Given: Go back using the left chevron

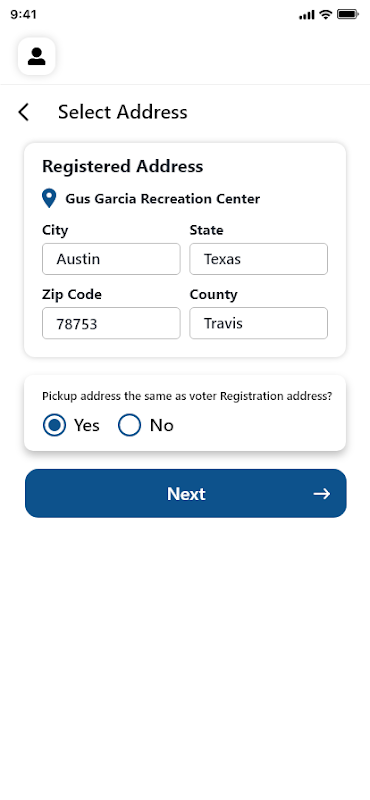Looking at the screenshot, I should click(23, 112).
